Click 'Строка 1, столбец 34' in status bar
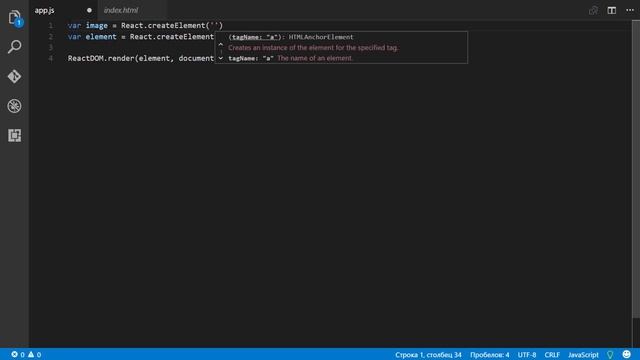Viewport: 640px width, 360px height. [x=428, y=355]
